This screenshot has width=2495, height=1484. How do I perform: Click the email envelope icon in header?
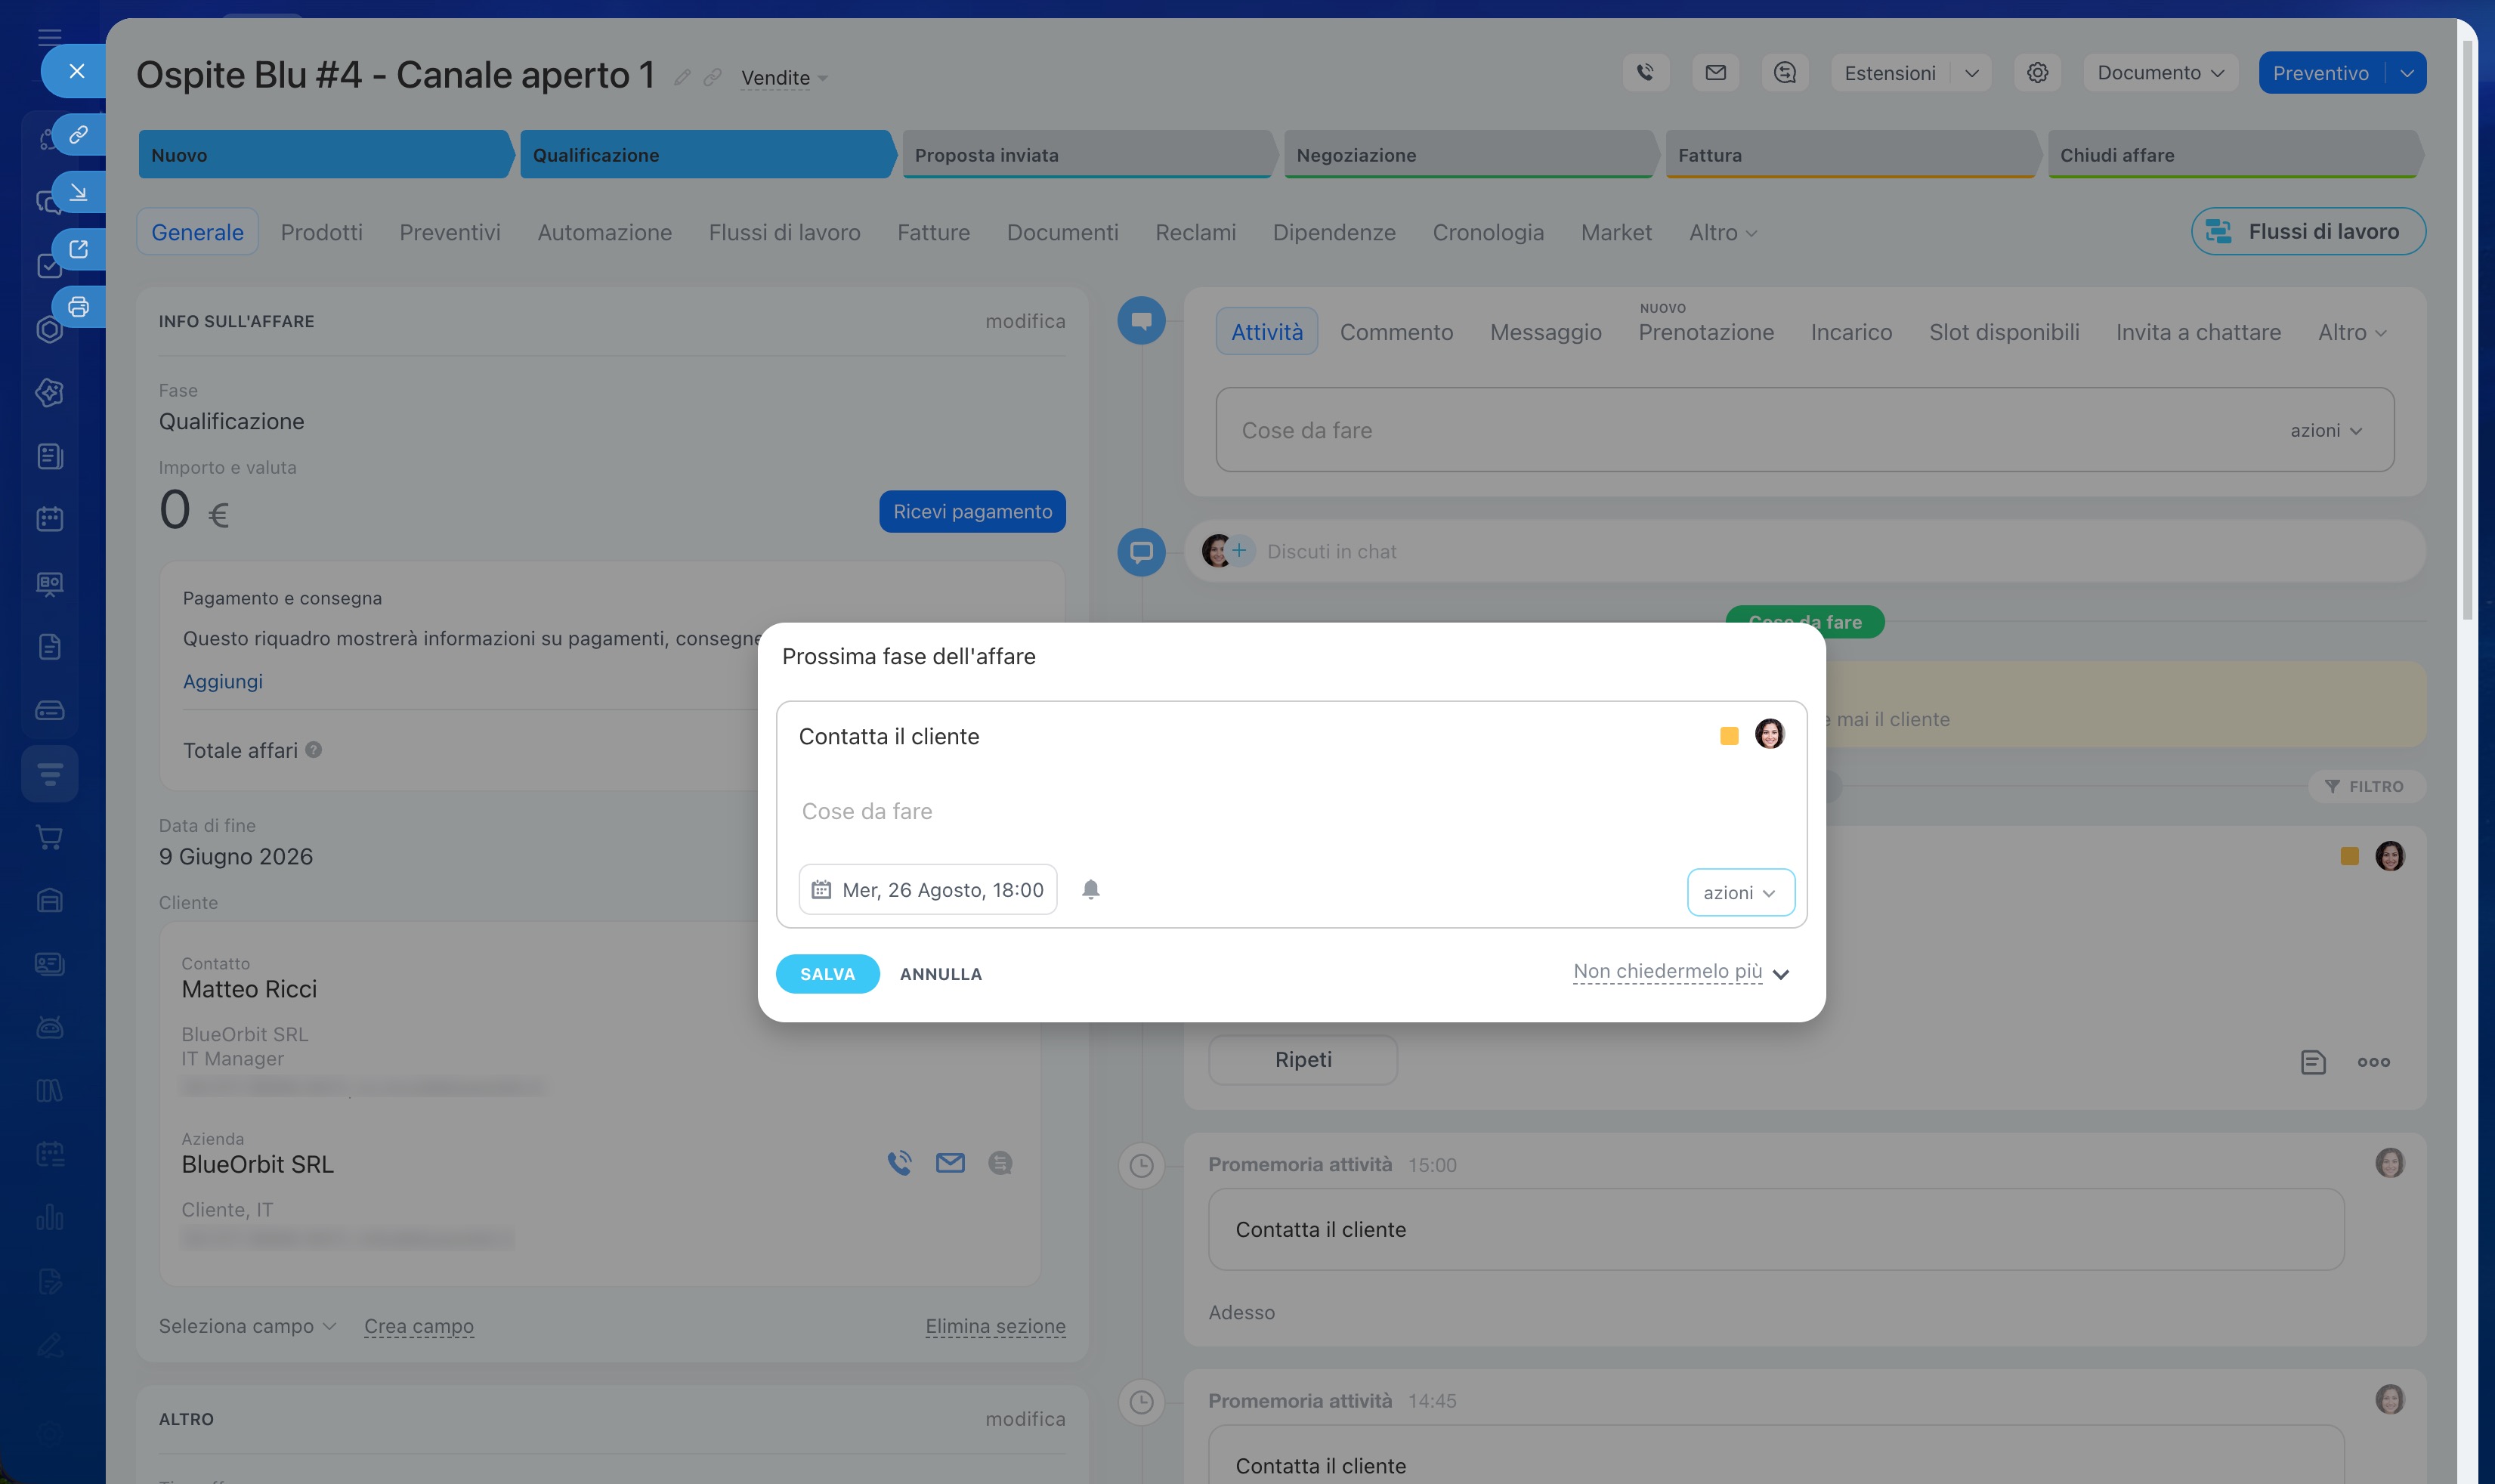(1715, 72)
